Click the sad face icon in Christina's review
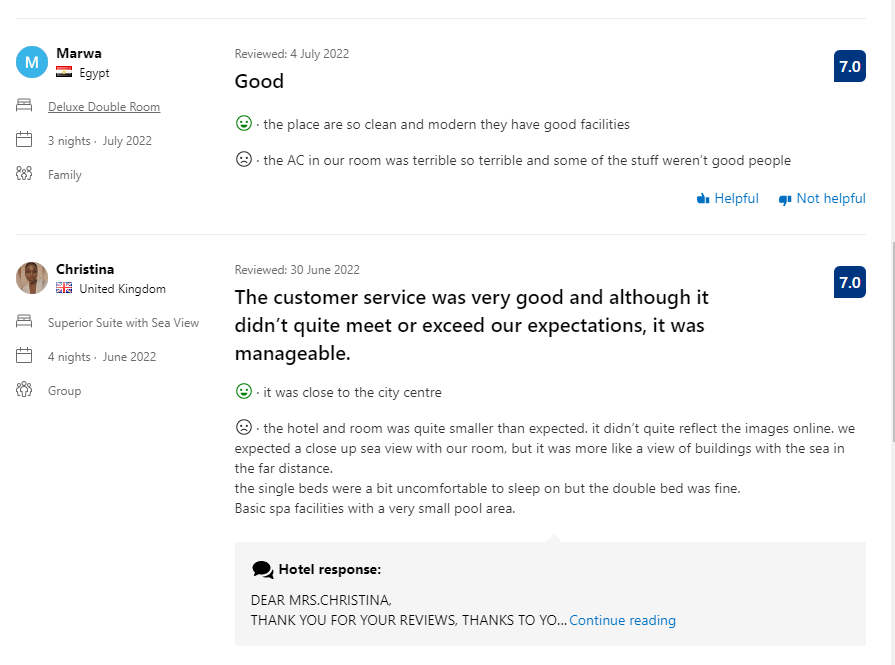895x665 pixels. tap(244, 427)
